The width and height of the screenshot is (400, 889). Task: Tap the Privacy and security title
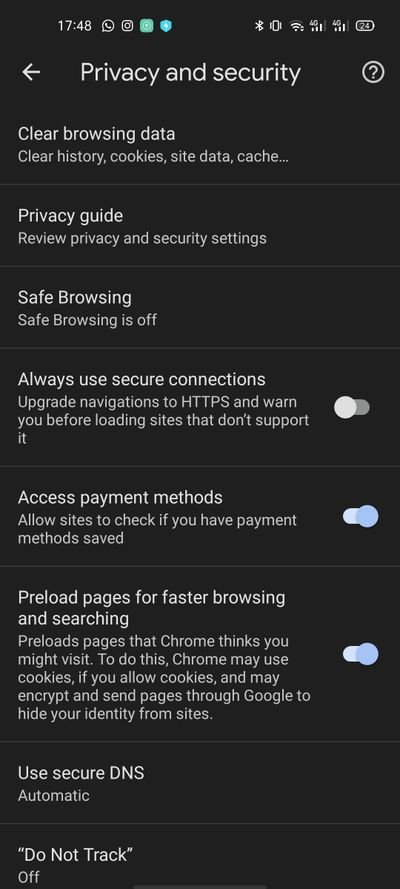190,73
